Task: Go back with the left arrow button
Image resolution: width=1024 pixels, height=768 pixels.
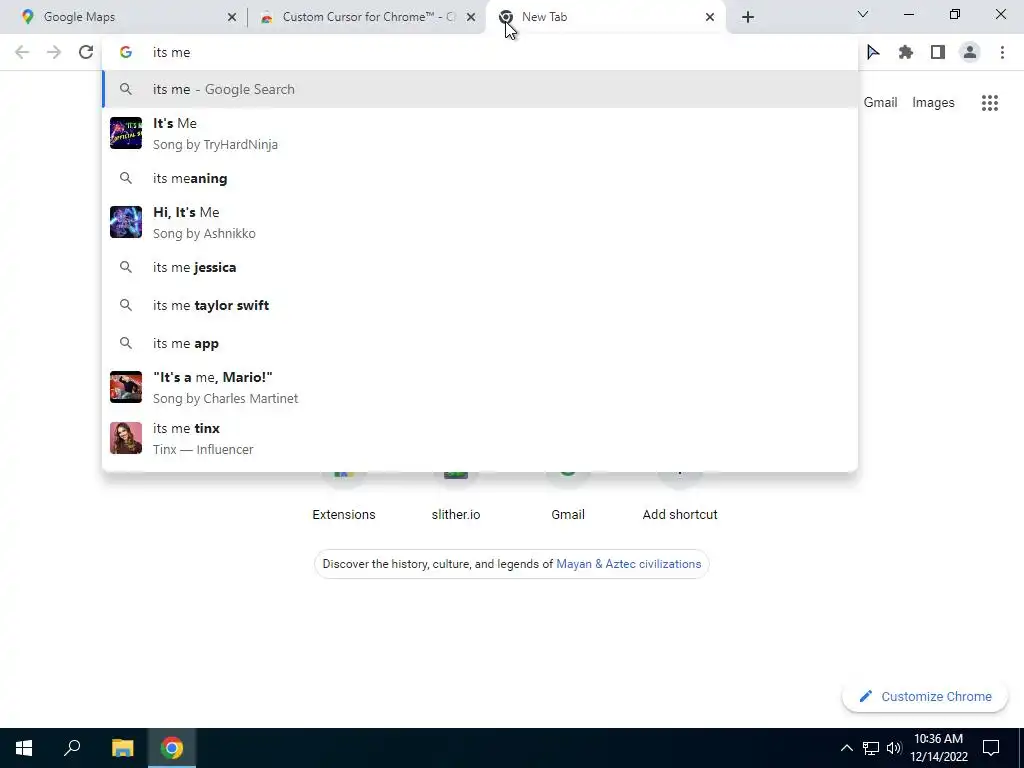Action: [22, 52]
